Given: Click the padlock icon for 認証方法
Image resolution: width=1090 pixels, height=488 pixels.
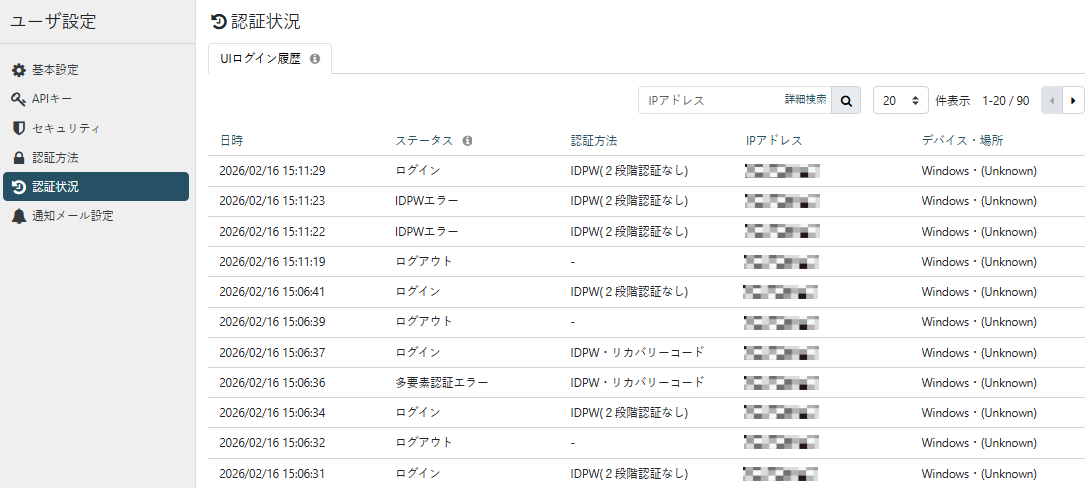Looking at the screenshot, I should 18,158.
